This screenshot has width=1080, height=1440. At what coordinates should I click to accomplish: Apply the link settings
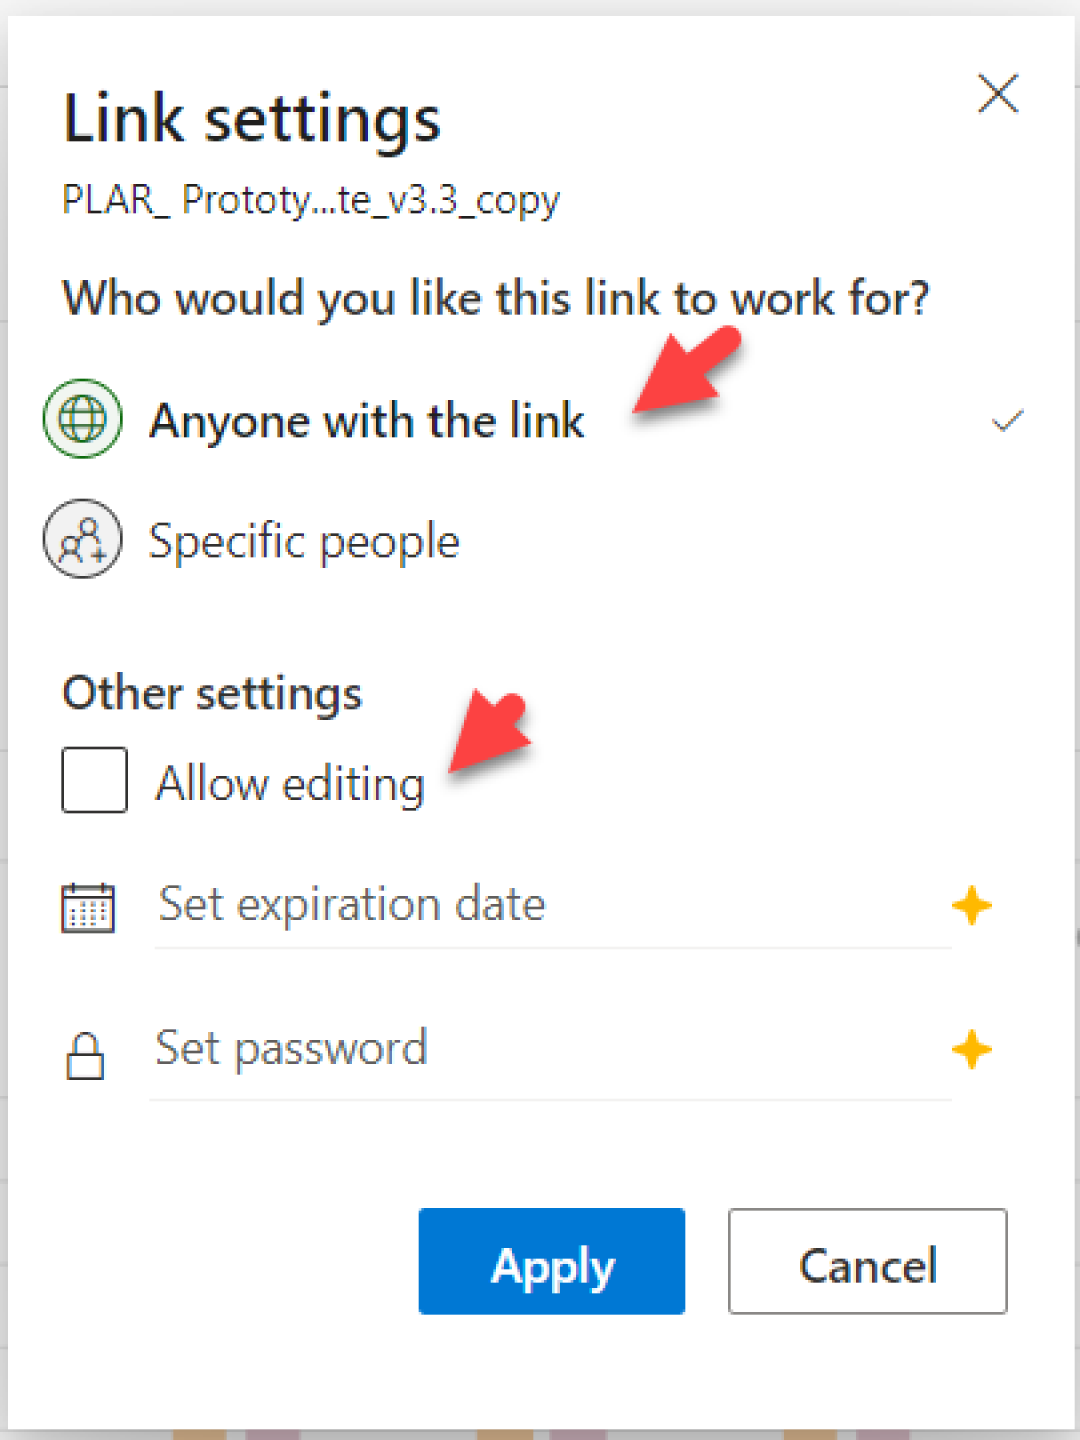(551, 1262)
